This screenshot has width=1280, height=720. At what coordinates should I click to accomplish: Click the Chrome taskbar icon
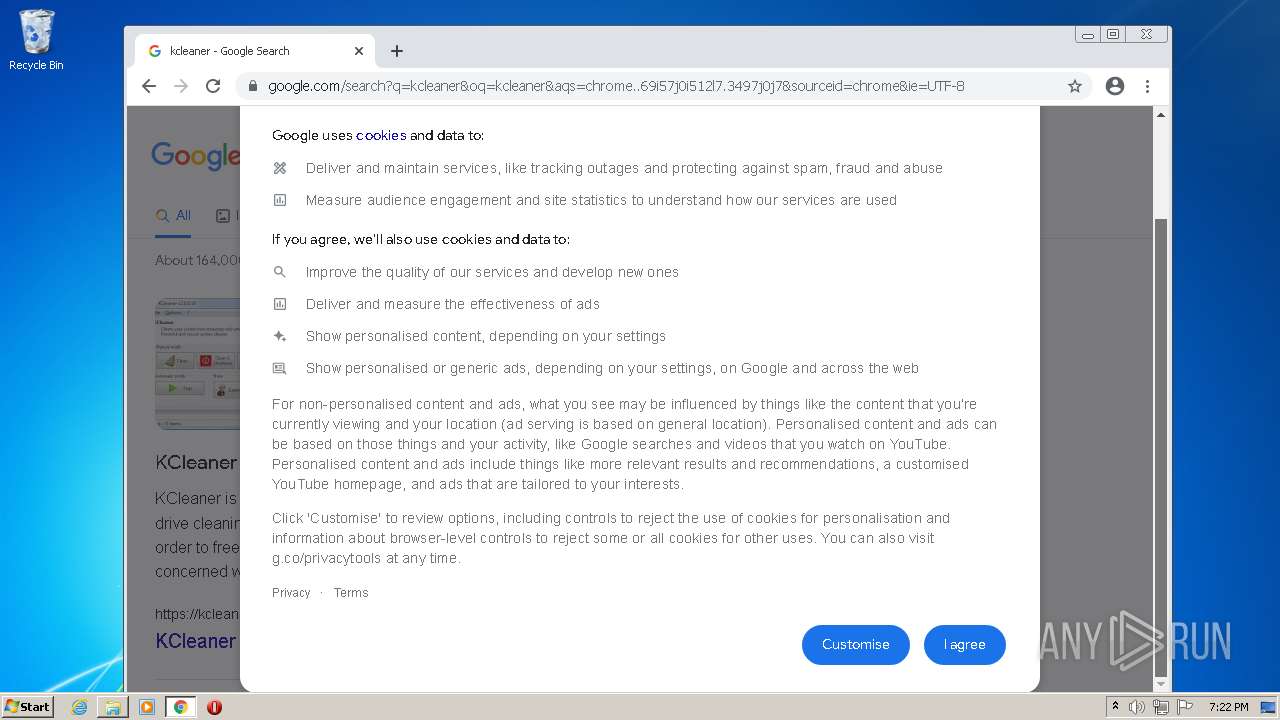(x=181, y=707)
